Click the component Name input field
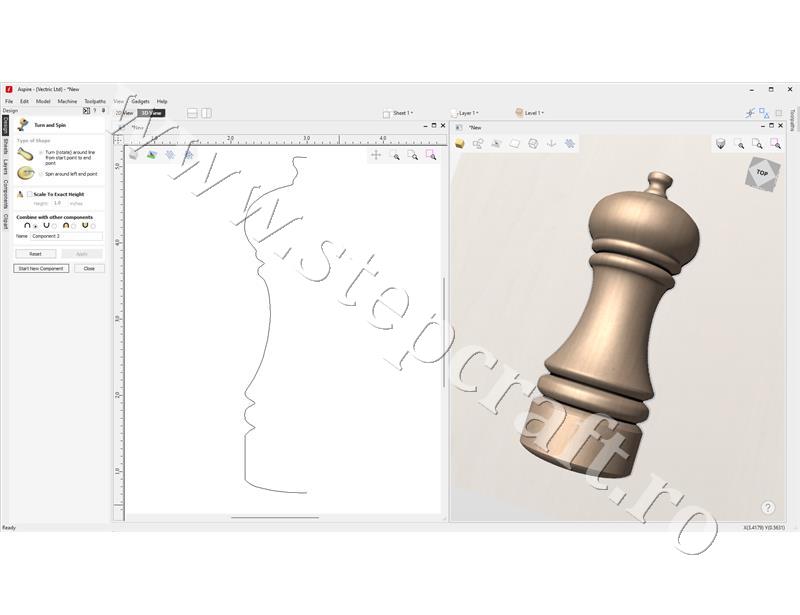Screen dimensions: 800x615 coord(66,236)
